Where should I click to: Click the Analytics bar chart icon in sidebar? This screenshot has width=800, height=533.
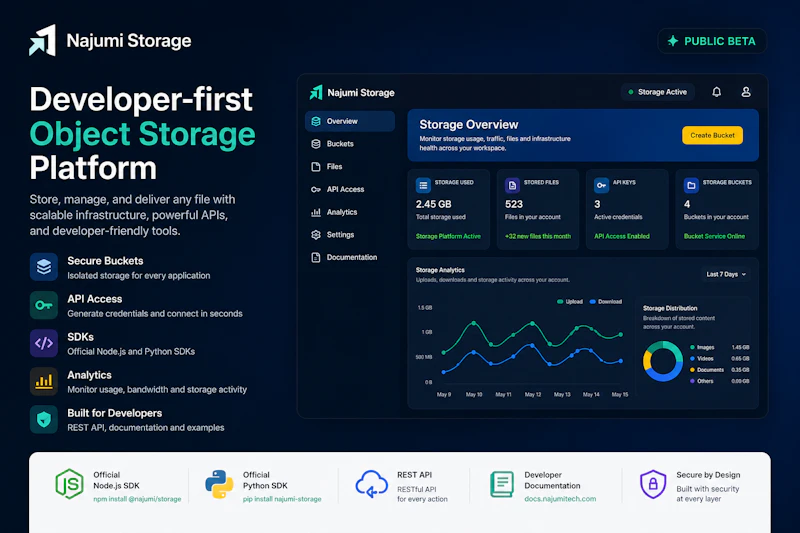[316, 212]
